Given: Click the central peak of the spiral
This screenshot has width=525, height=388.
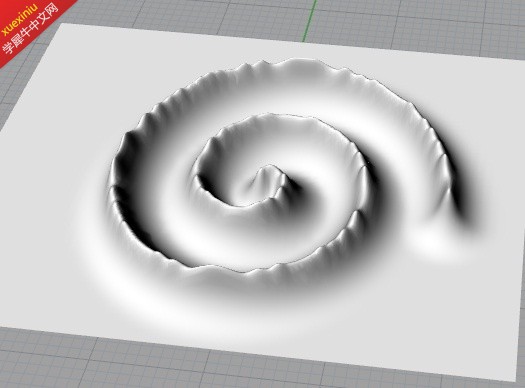Looking at the screenshot, I should [x=266, y=176].
